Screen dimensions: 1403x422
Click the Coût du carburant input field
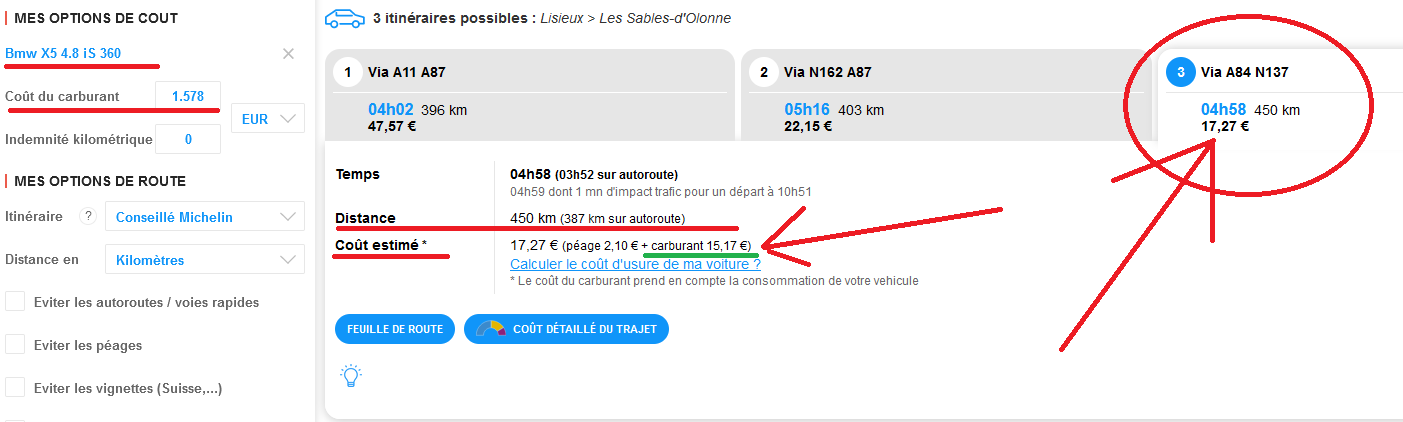tap(188, 97)
